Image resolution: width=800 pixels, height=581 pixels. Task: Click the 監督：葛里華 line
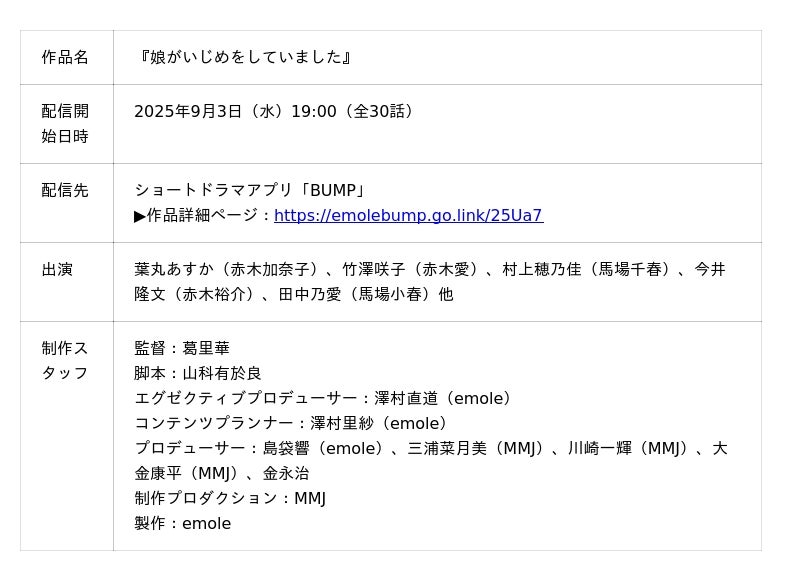[x=182, y=348]
